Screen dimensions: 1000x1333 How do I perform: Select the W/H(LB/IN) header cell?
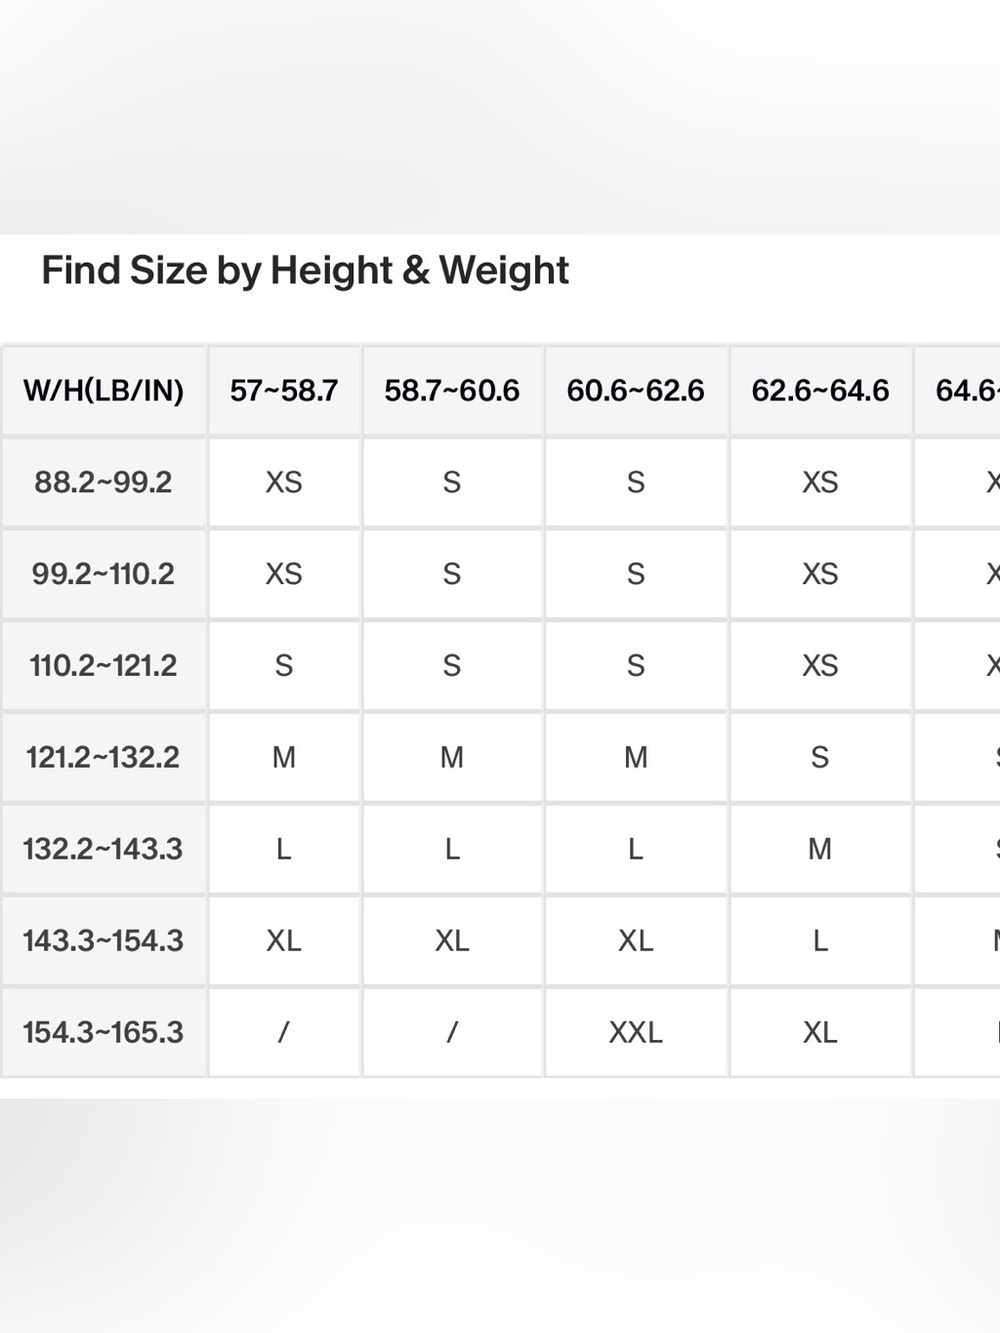point(104,390)
